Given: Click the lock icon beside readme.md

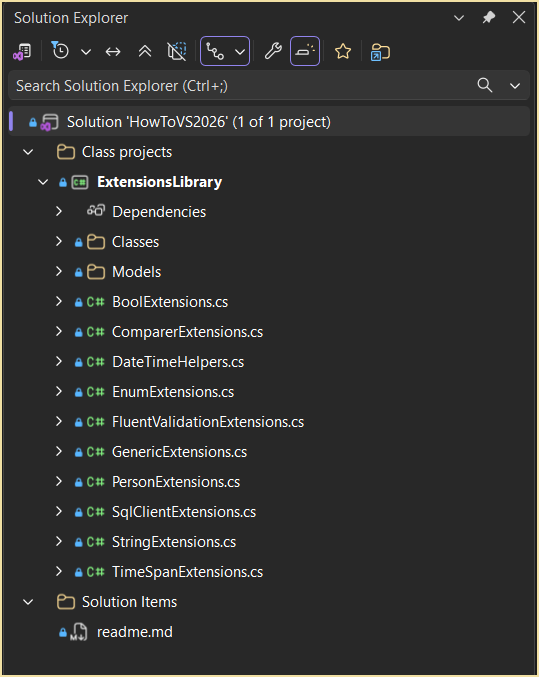Looking at the screenshot, I should [x=63, y=633].
